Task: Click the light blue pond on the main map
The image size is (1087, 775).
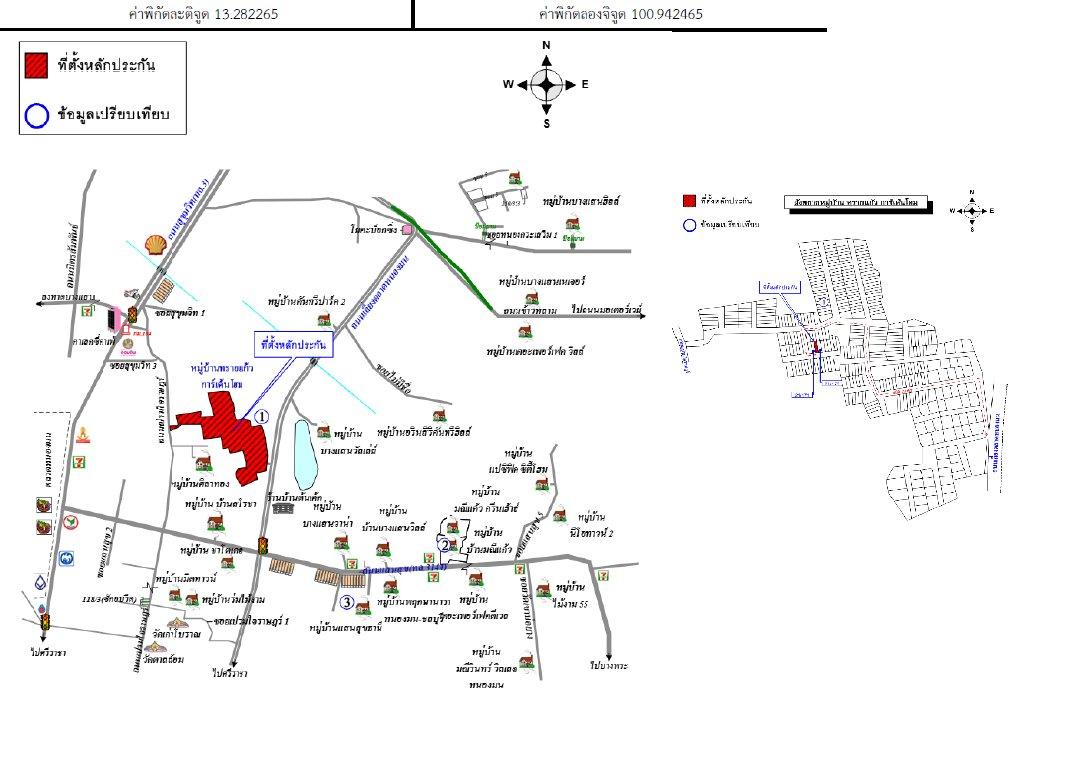Action: coord(305,455)
